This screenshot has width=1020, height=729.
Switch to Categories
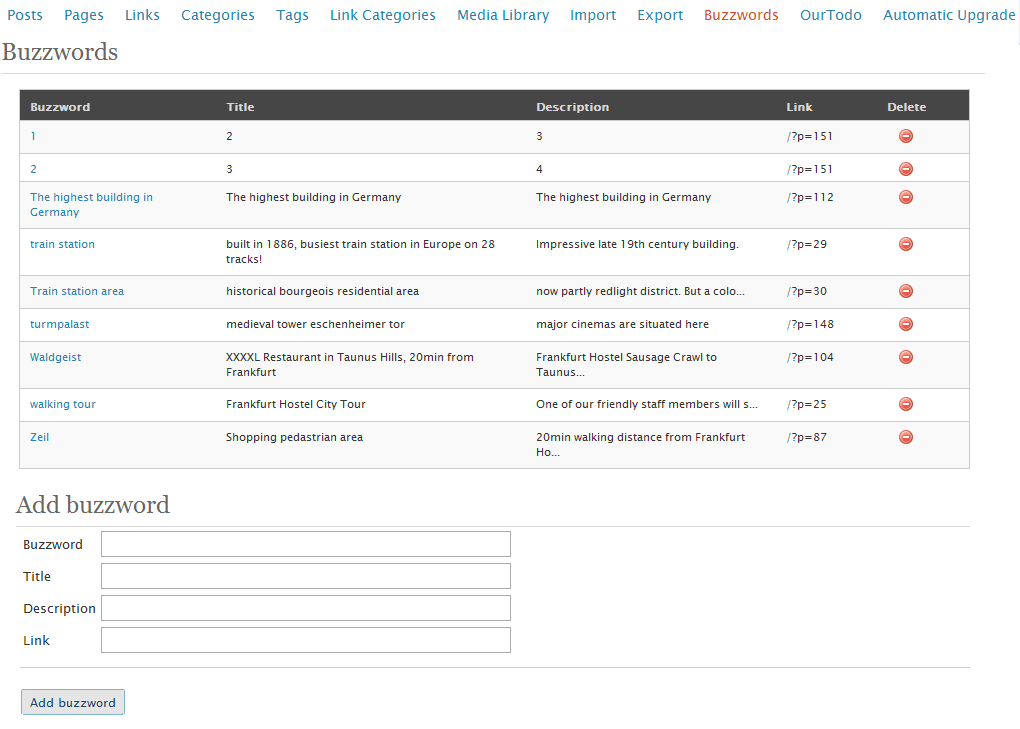[218, 15]
